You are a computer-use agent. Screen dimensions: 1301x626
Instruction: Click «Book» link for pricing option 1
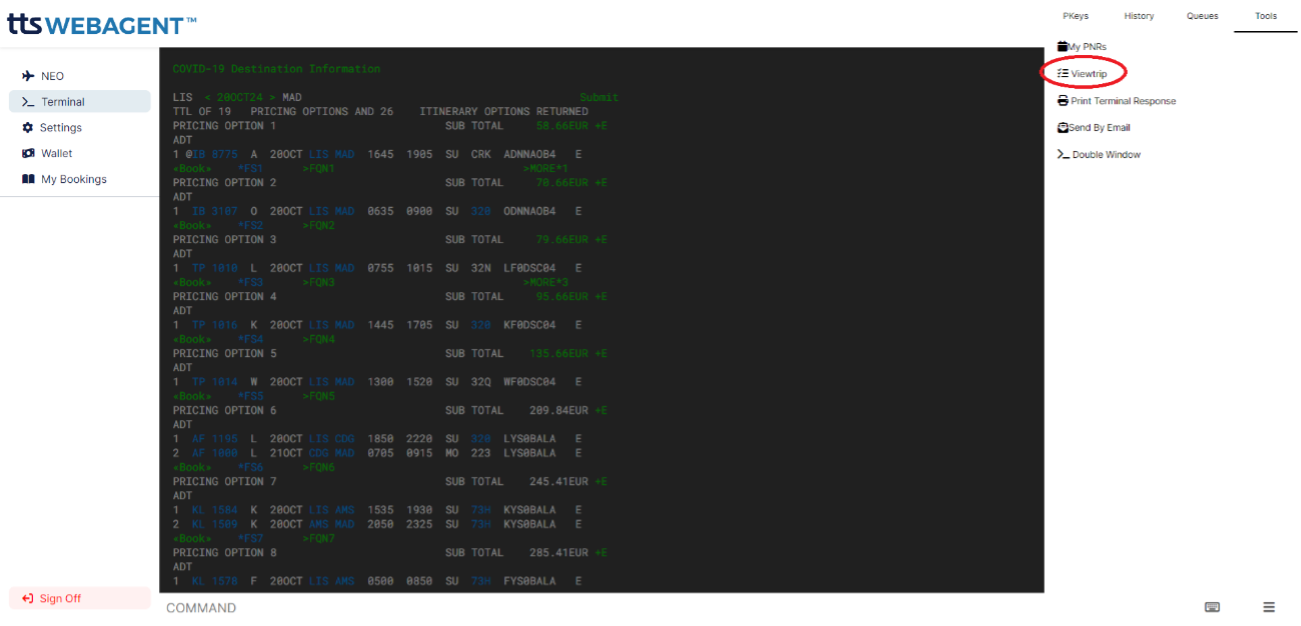[192, 169]
